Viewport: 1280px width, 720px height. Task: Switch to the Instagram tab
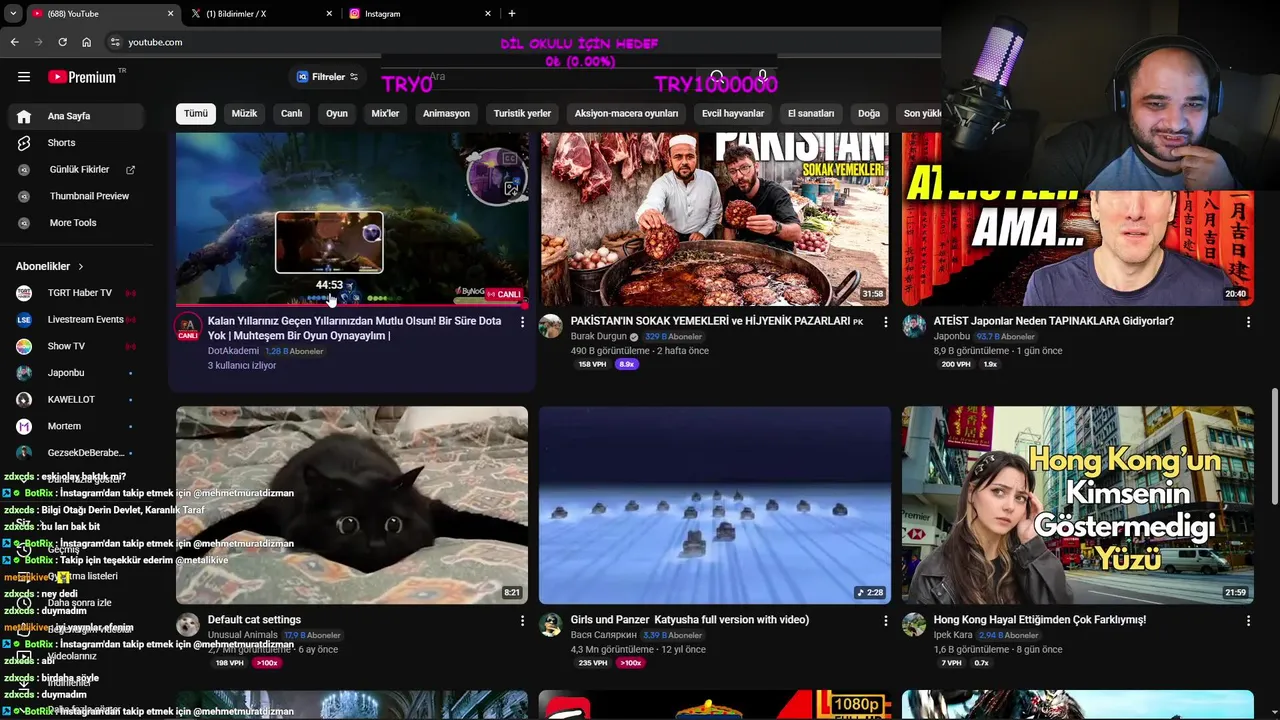click(x=420, y=14)
